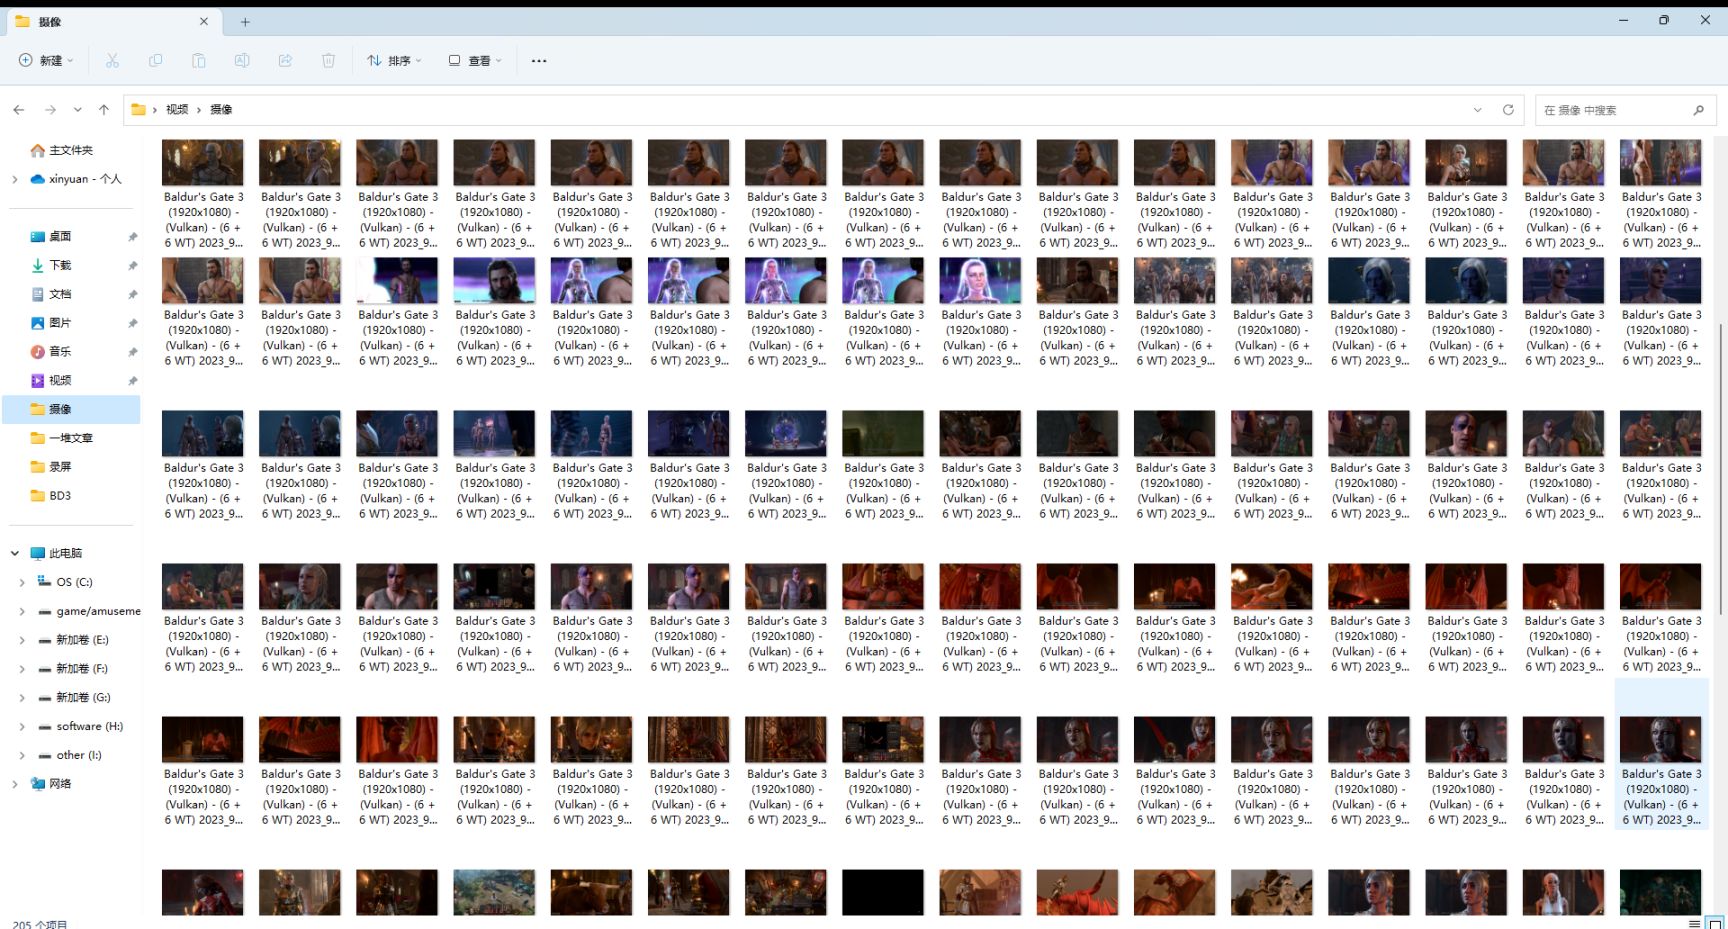Expand the 网络 tree node
1728x929 pixels.
14,784
